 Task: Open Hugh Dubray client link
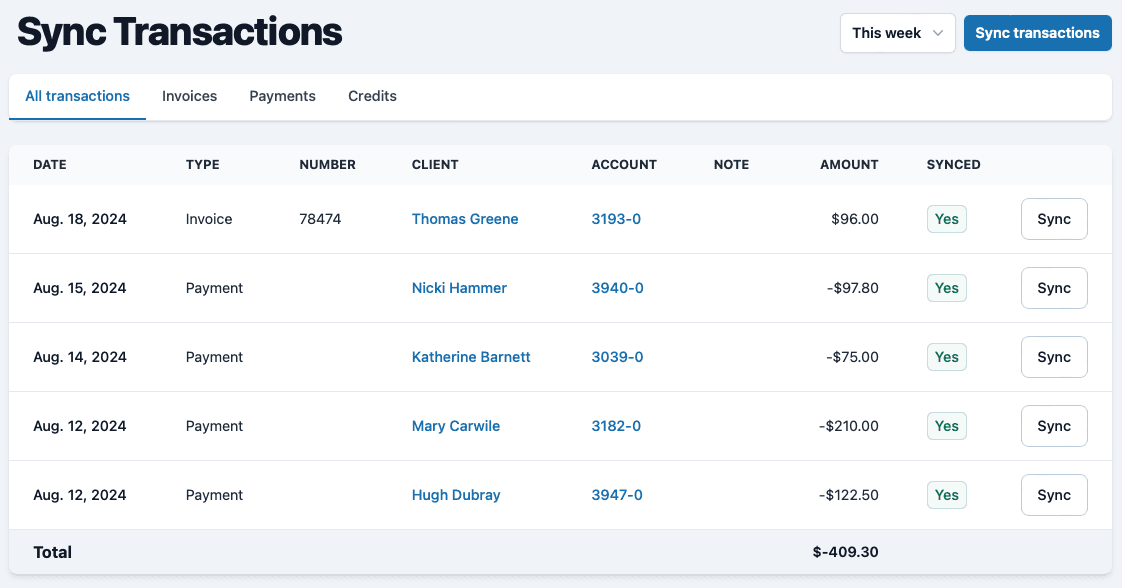[456, 495]
